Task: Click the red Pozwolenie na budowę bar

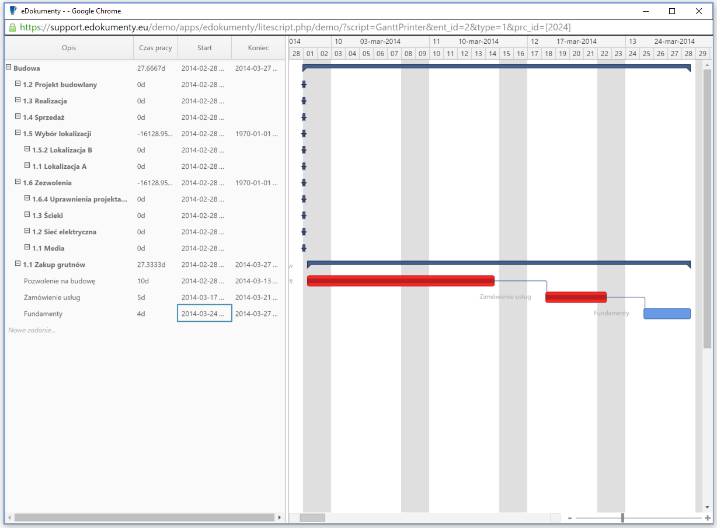Action: [x=400, y=281]
